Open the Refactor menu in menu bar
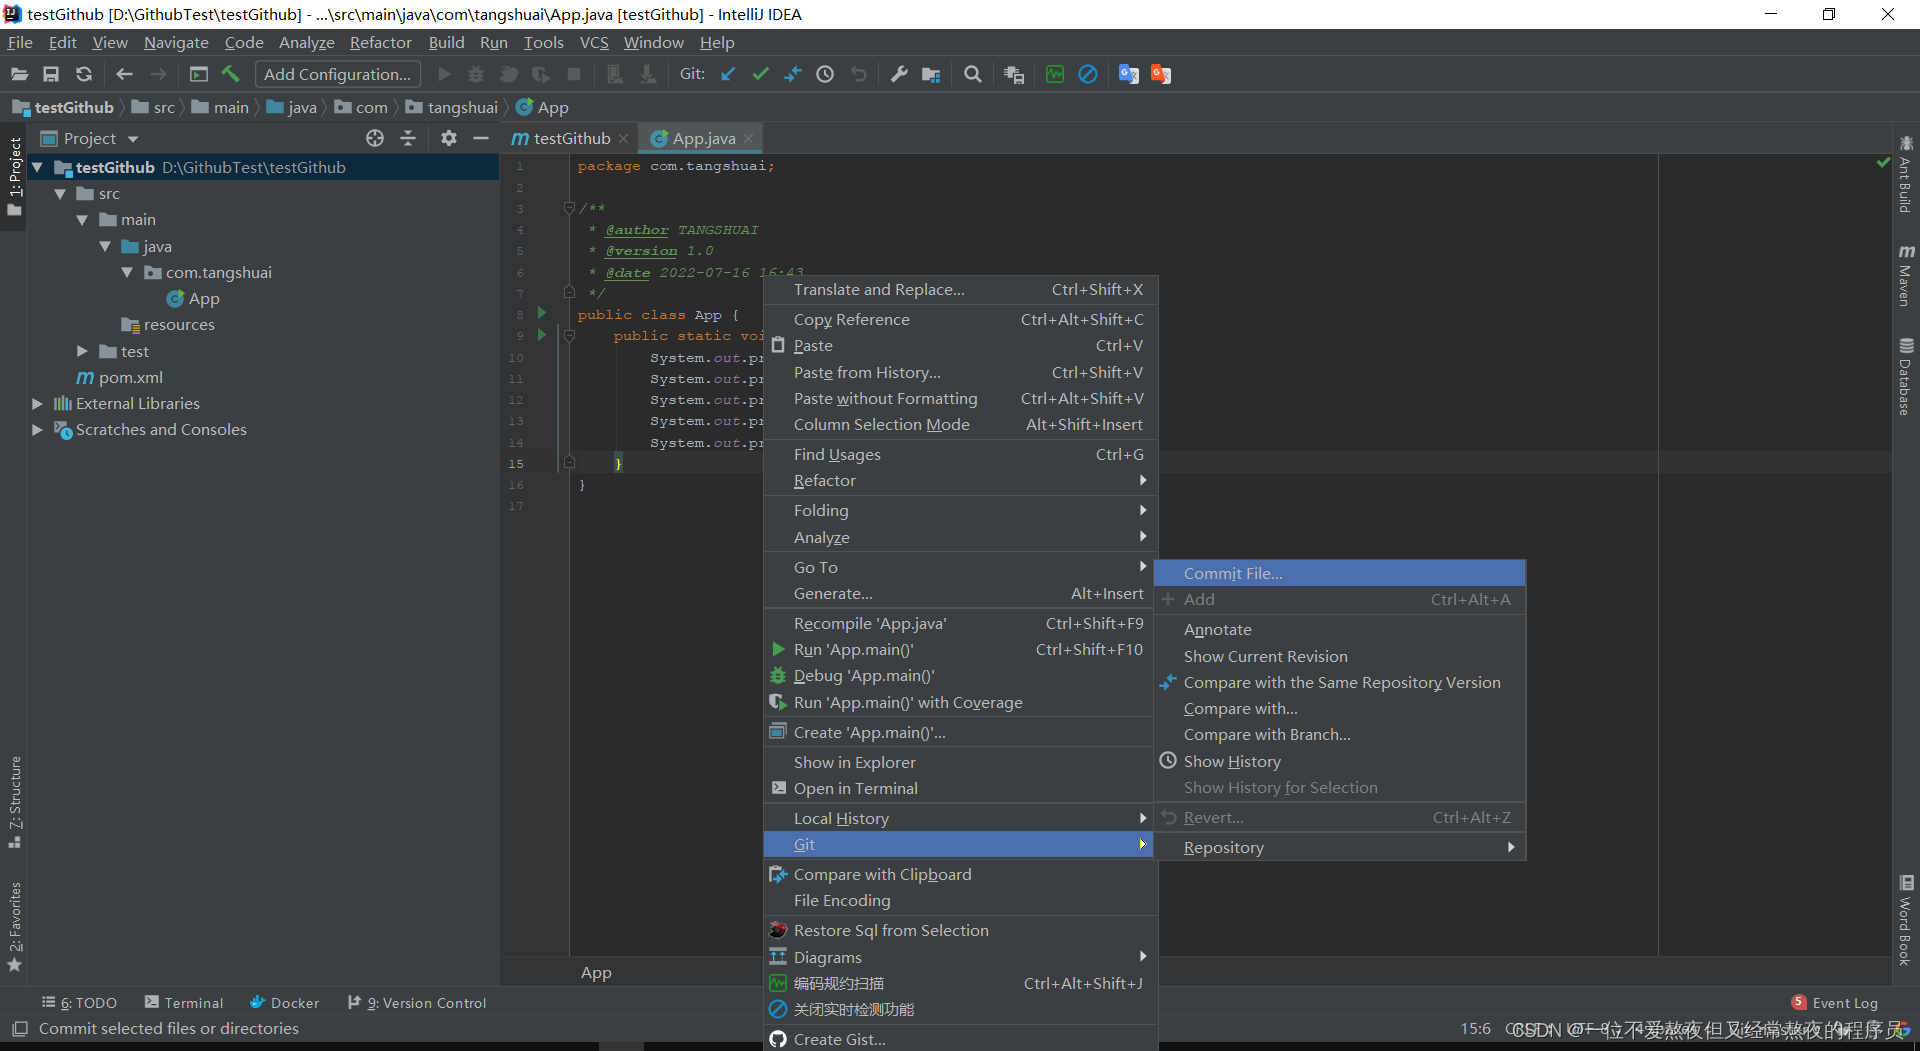Screen dimensions: 1920x1051 point(381,42)
